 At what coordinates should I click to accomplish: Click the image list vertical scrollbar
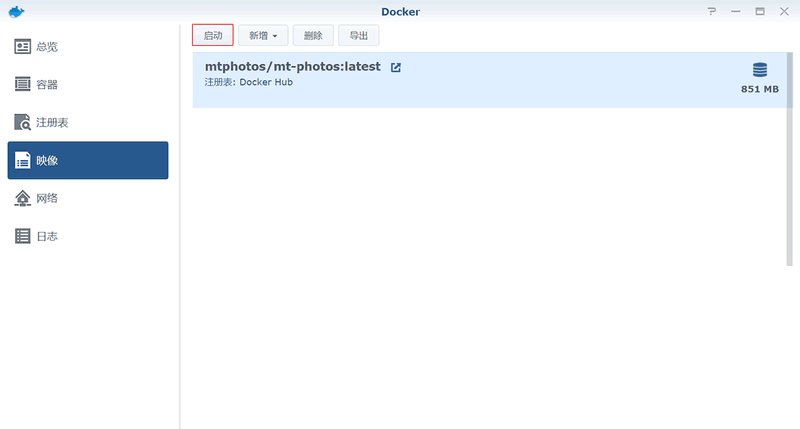(790, 159)
